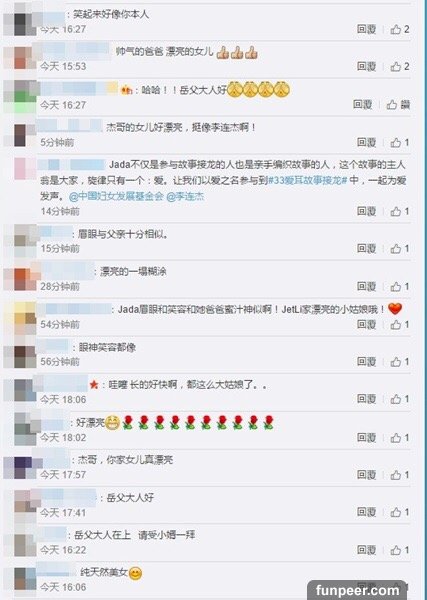Reply to '岳父大人好' comment at 17:41
This screenshot has width=427, height=600.
[x=366, y=512]
